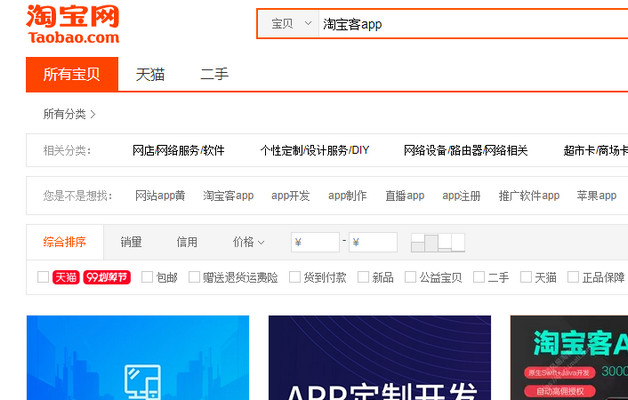Enable the 包邮 free shipping checkbox

click(147, 277)
